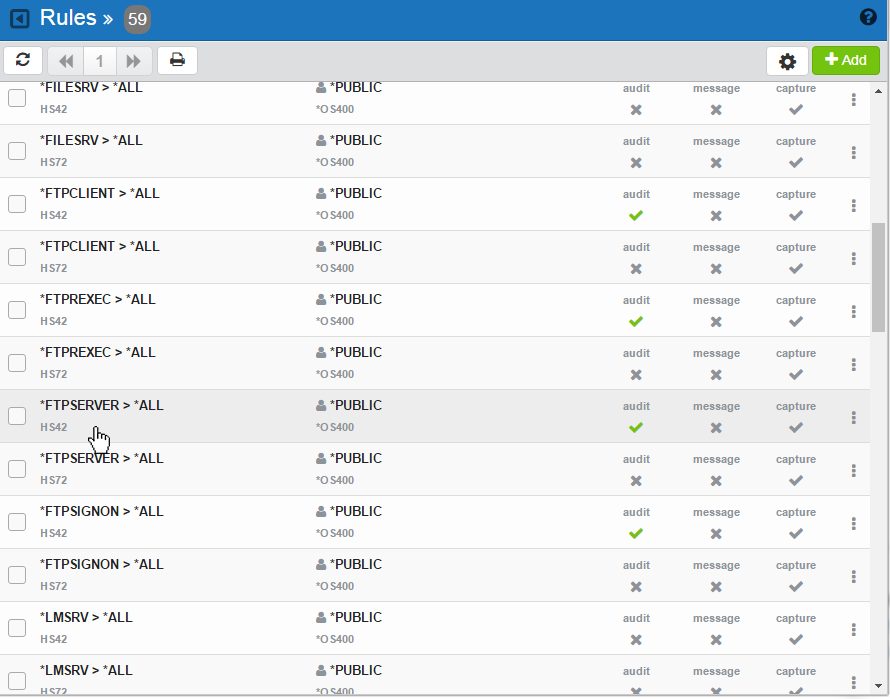The image size is (890, 699).
Task: Click the Rules breadcrumb title
Action: click(x=68, y=18)
